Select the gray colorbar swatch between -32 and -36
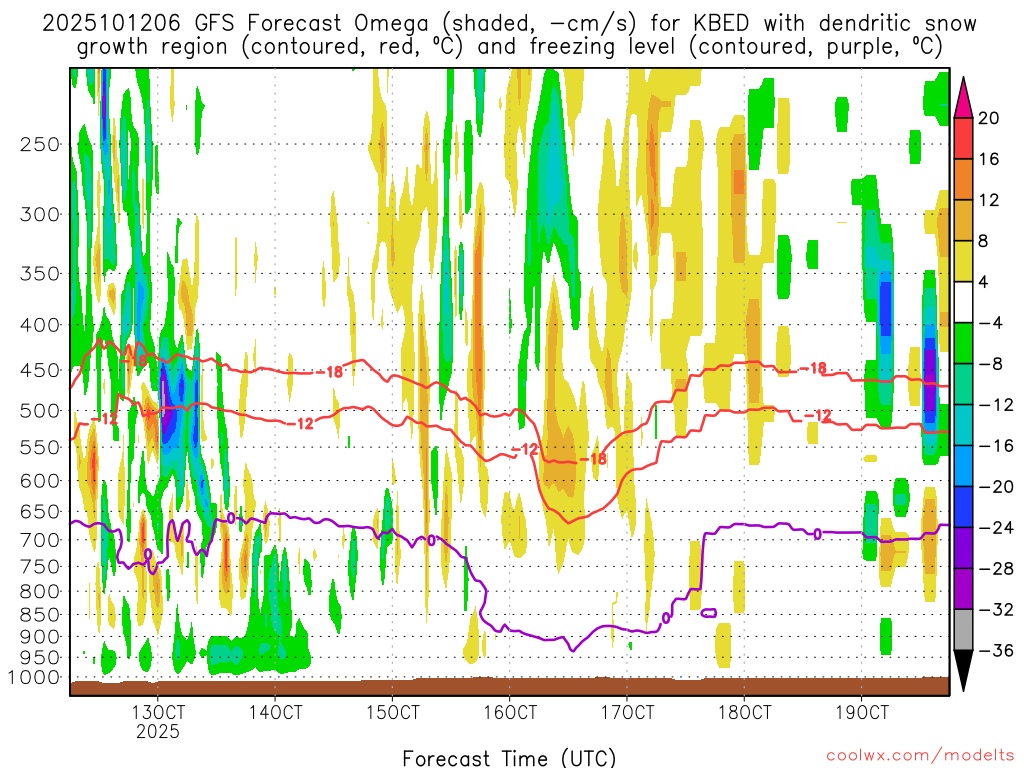The width and height of the screenshot is (1024, 768). 963,630
